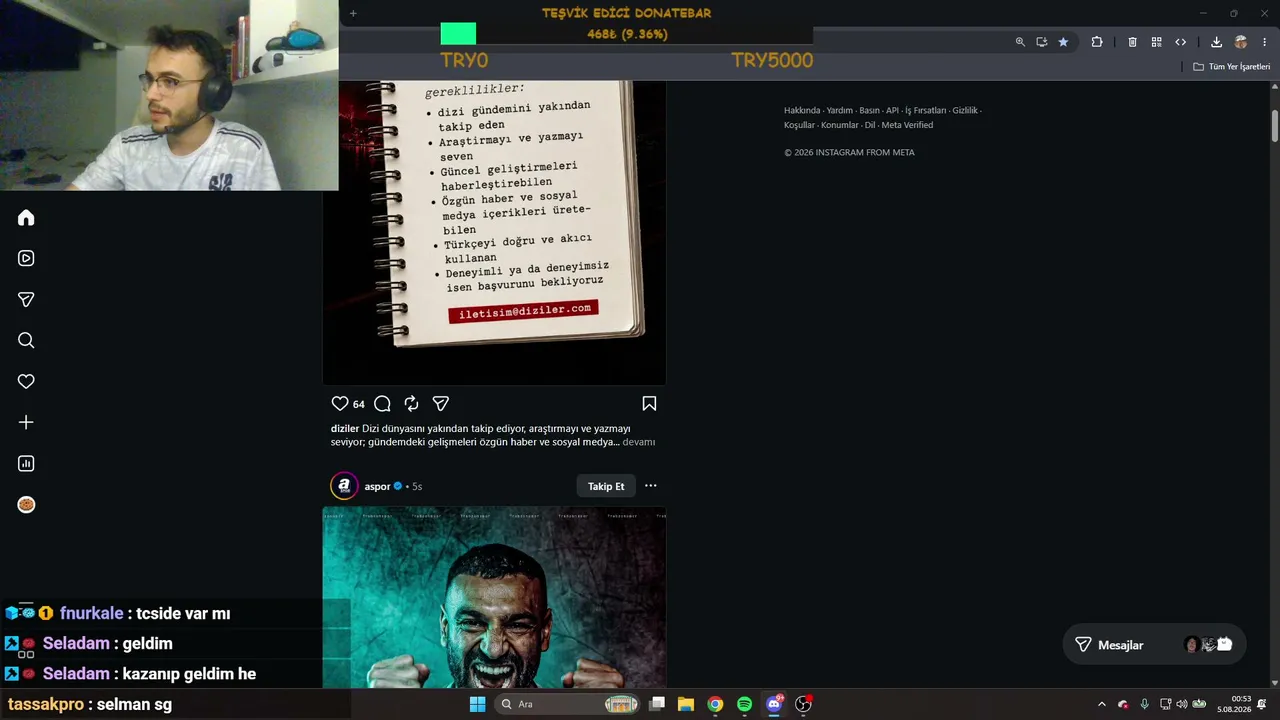
Task: Open Reels from the Instagram sidebar
Action: click(x=26, y=258)
